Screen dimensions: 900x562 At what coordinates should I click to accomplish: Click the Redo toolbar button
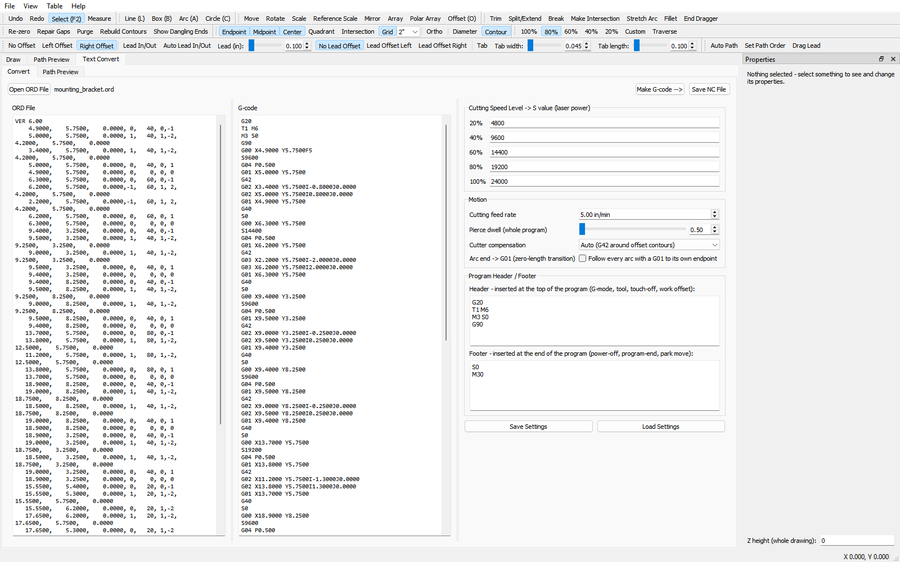[x=37, y=18]
